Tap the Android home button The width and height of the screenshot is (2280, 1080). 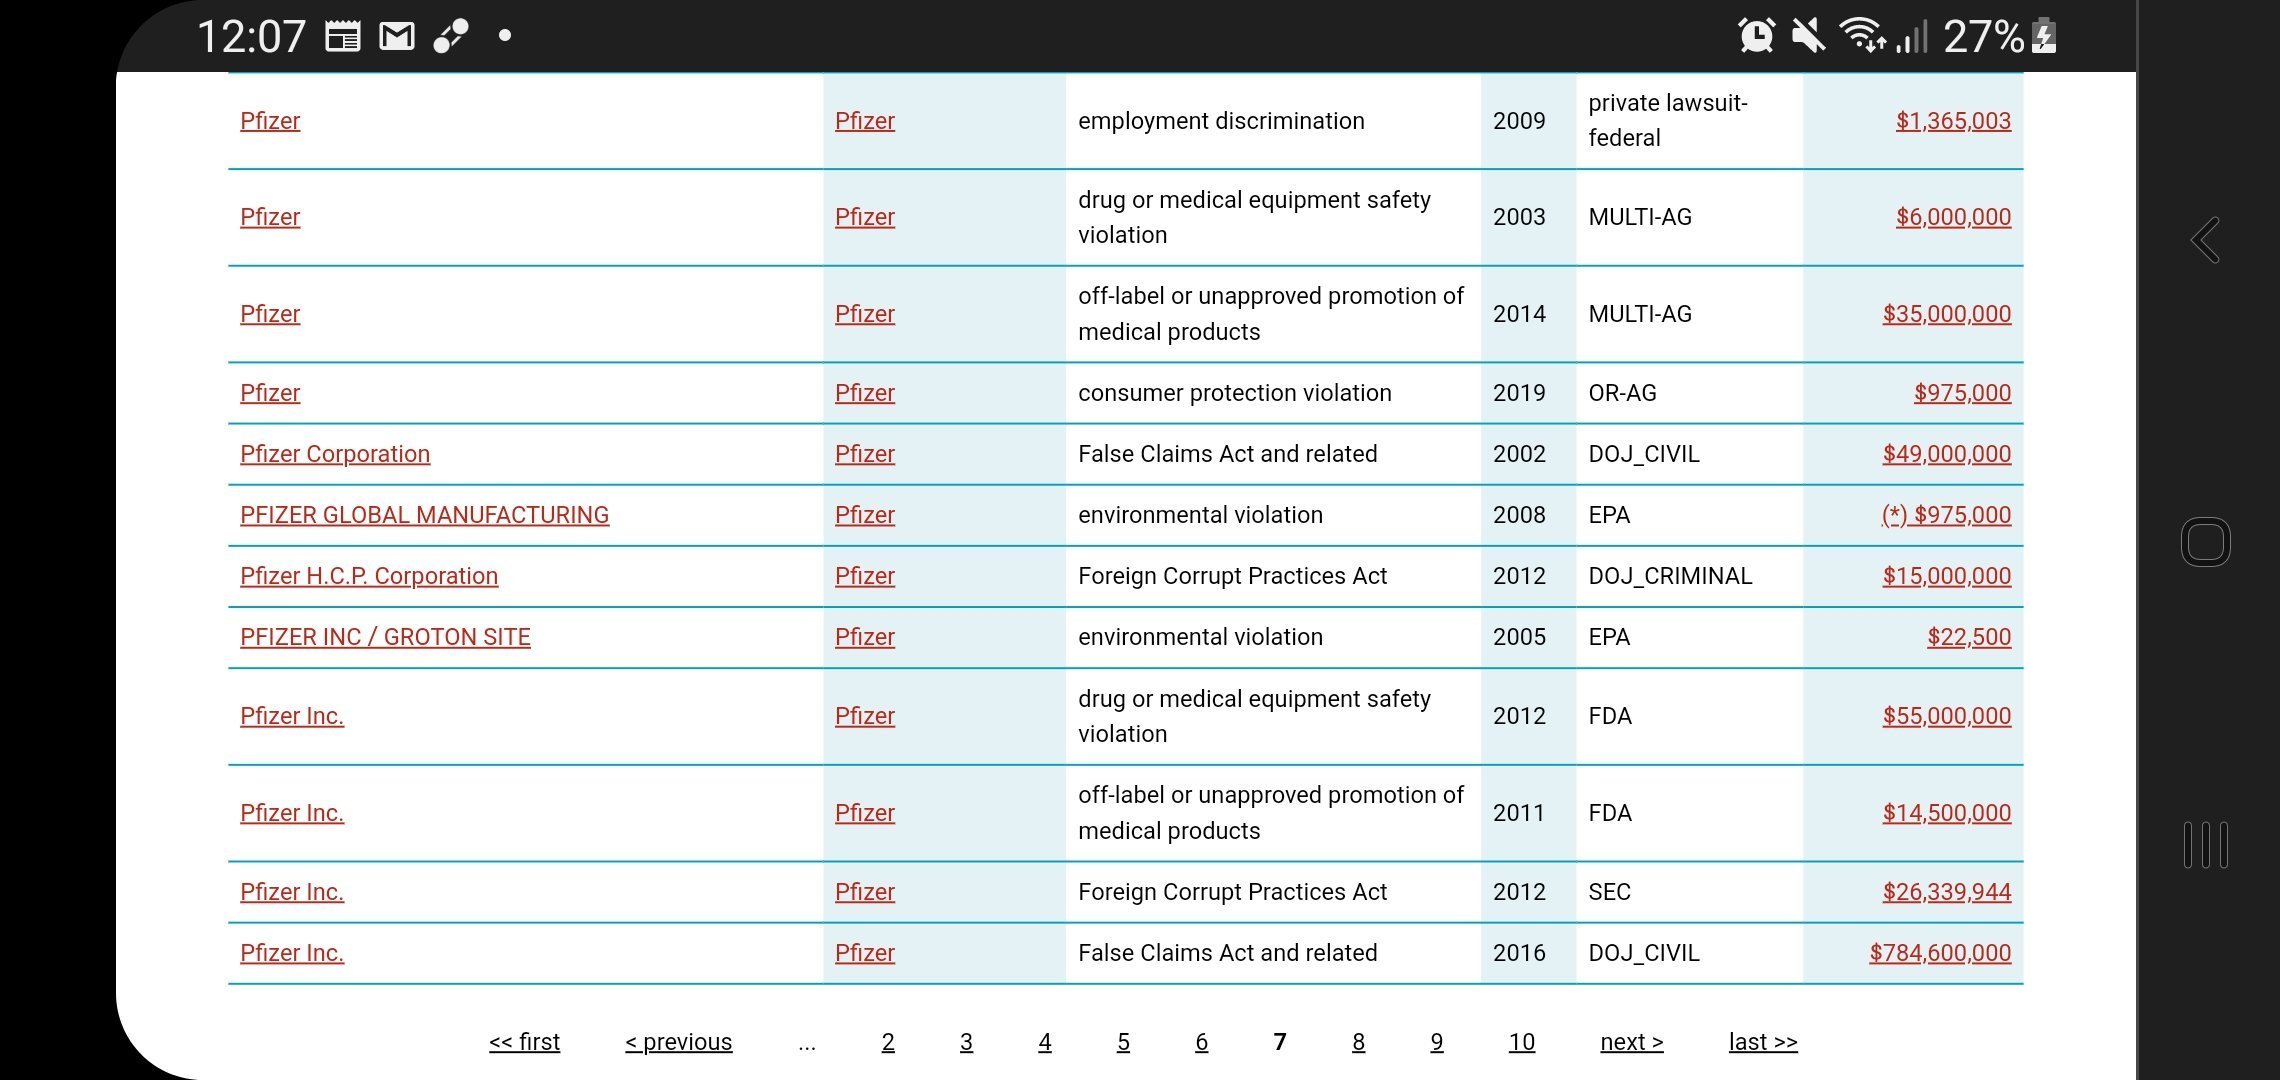pos(2205,542)
